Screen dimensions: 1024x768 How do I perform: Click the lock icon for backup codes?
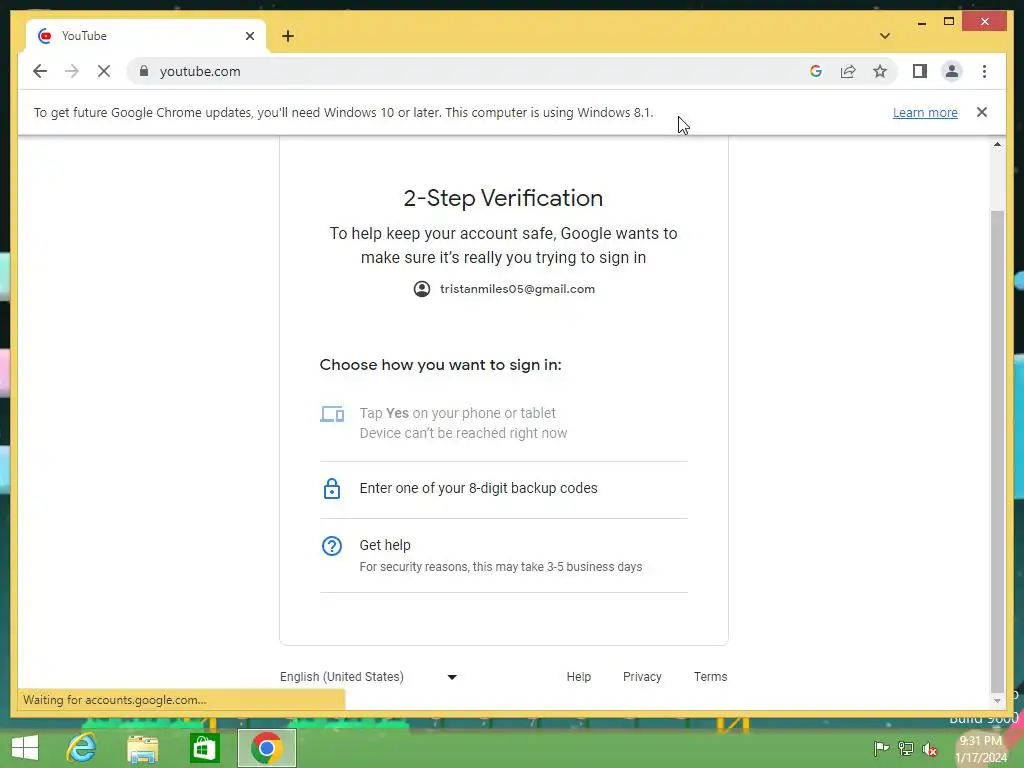(332, 488)
